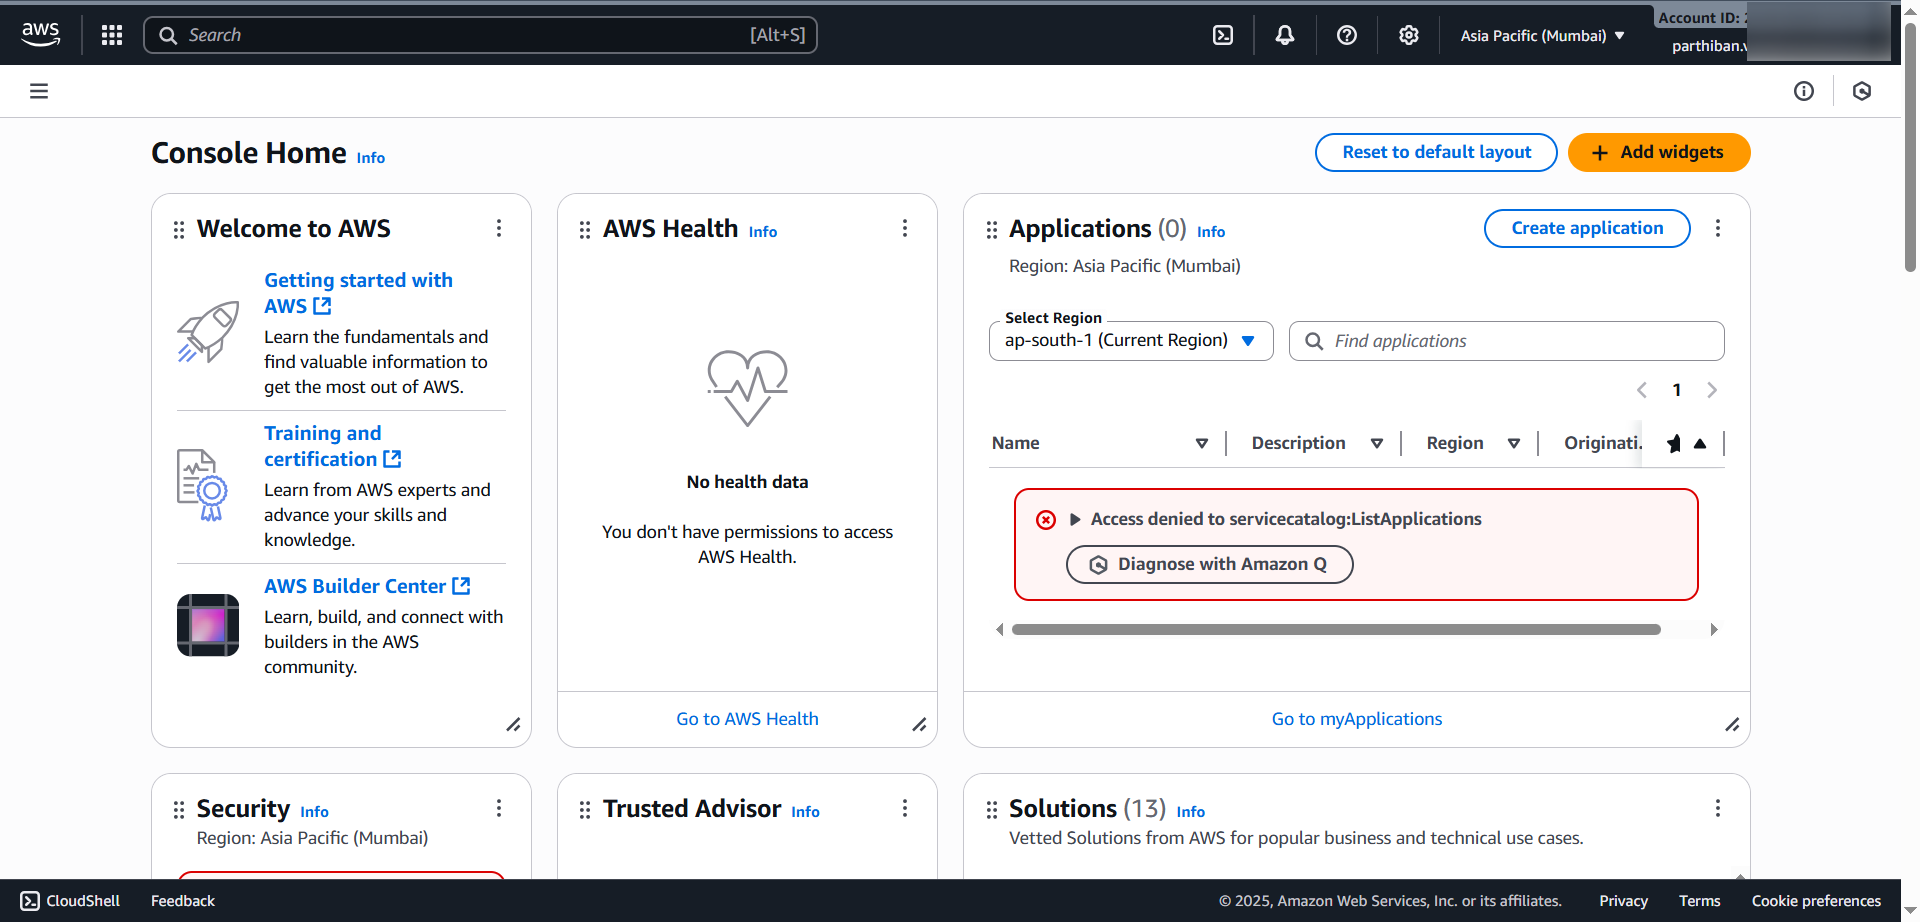This screenshot has height=922, width=1920.
Task: Click the AWS logo
Action: click(x=40, y=33)
